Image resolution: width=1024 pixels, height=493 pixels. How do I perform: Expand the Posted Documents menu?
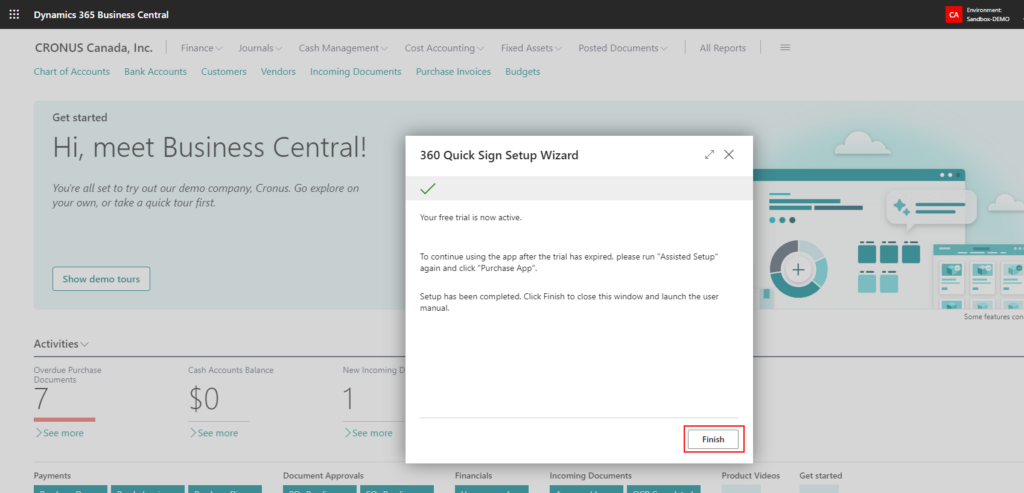coord(623,48)
